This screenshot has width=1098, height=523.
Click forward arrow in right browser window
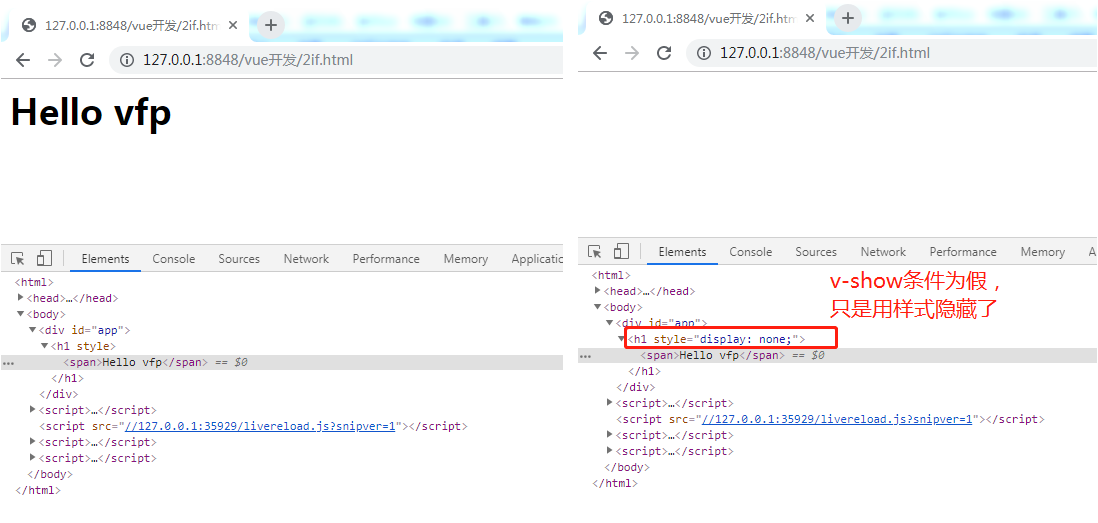632,53
